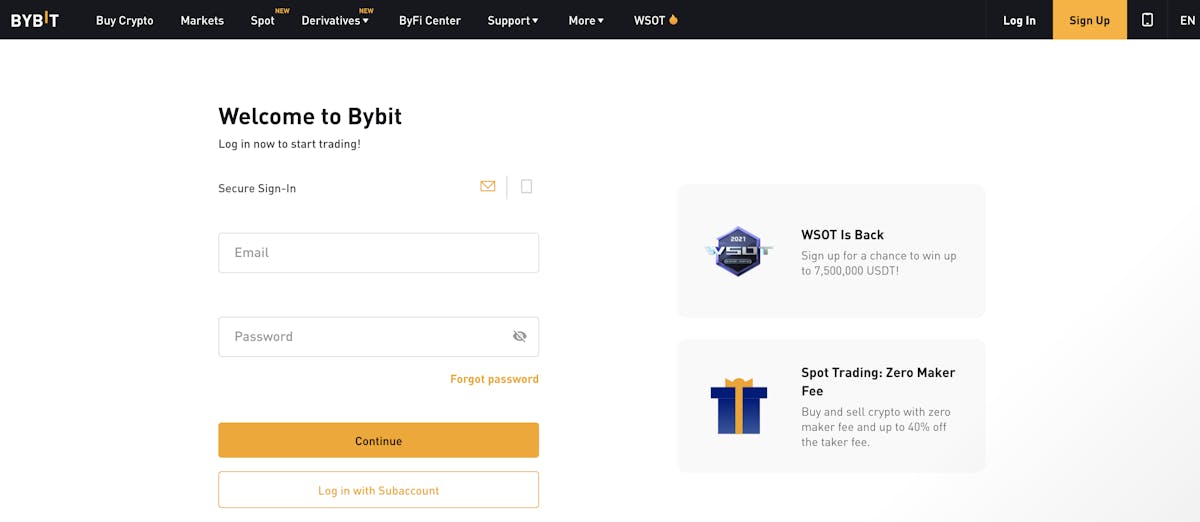Switch to mobile phone sign-in icon
The height and width of the screenshot is (522, 1200).
point(527,186)
